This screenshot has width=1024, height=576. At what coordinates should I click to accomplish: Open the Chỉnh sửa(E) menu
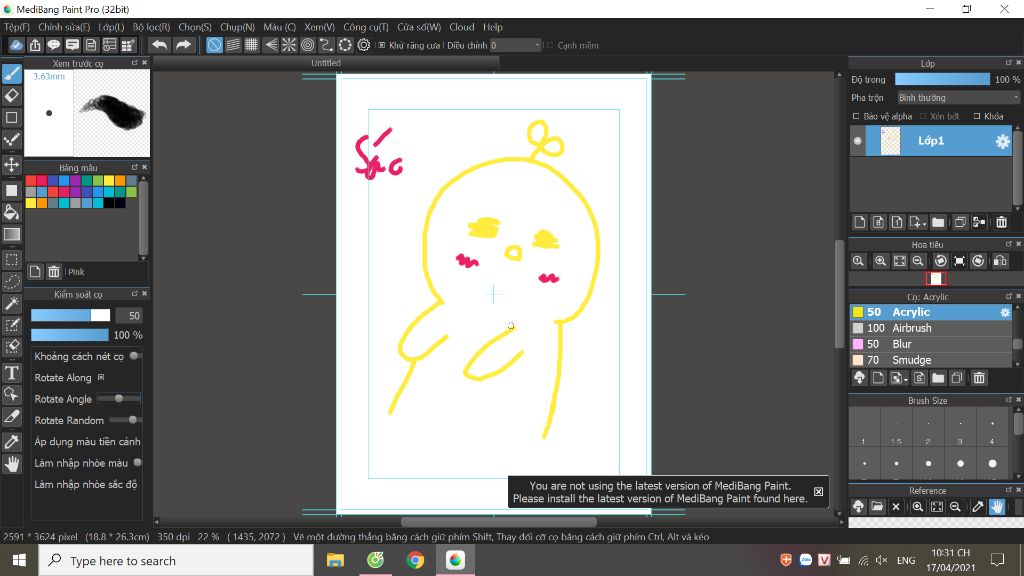[64, 27]
